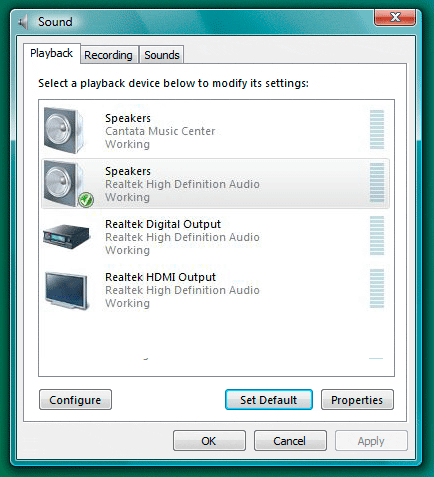Click the Realtek High Definition speaker icon
Screen dimensions: 434x477
coord(64,183)
